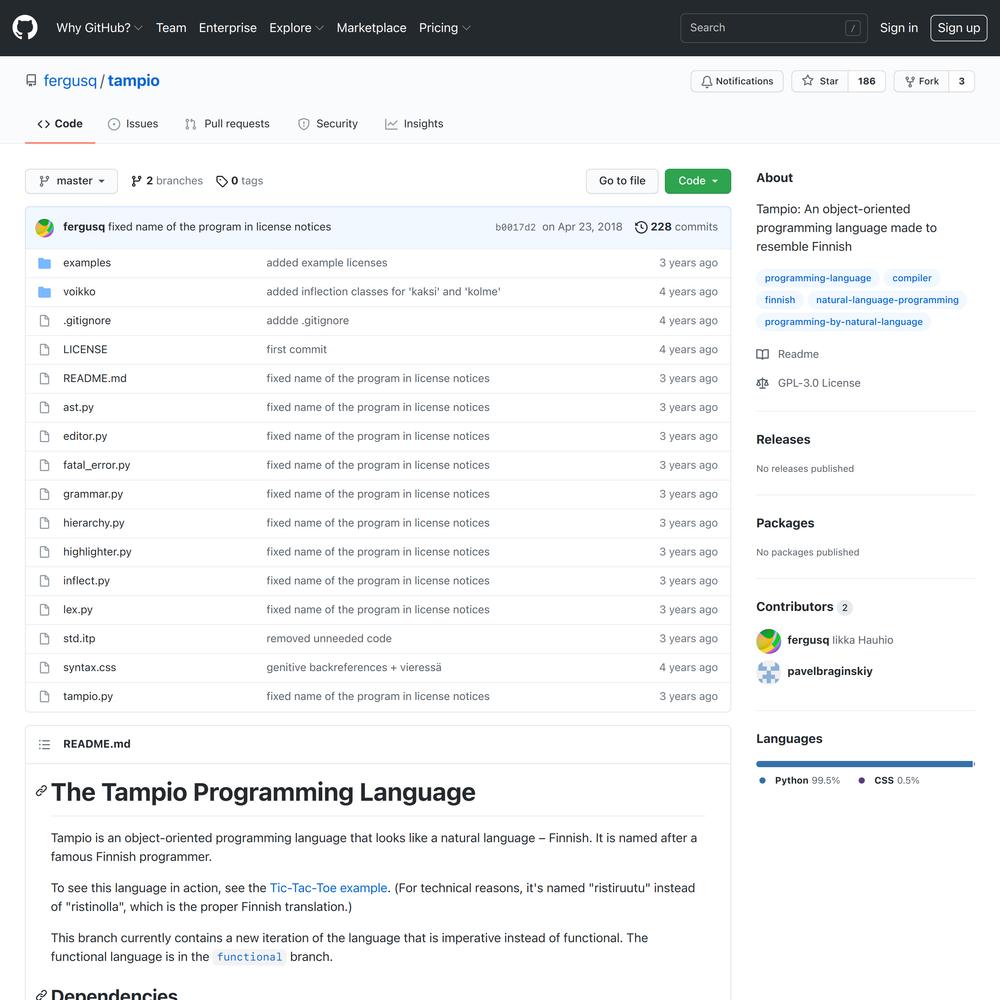Click the pavelbraginskiy contributor avatar
This screenshot has height=1000, width=1000.
768,672
